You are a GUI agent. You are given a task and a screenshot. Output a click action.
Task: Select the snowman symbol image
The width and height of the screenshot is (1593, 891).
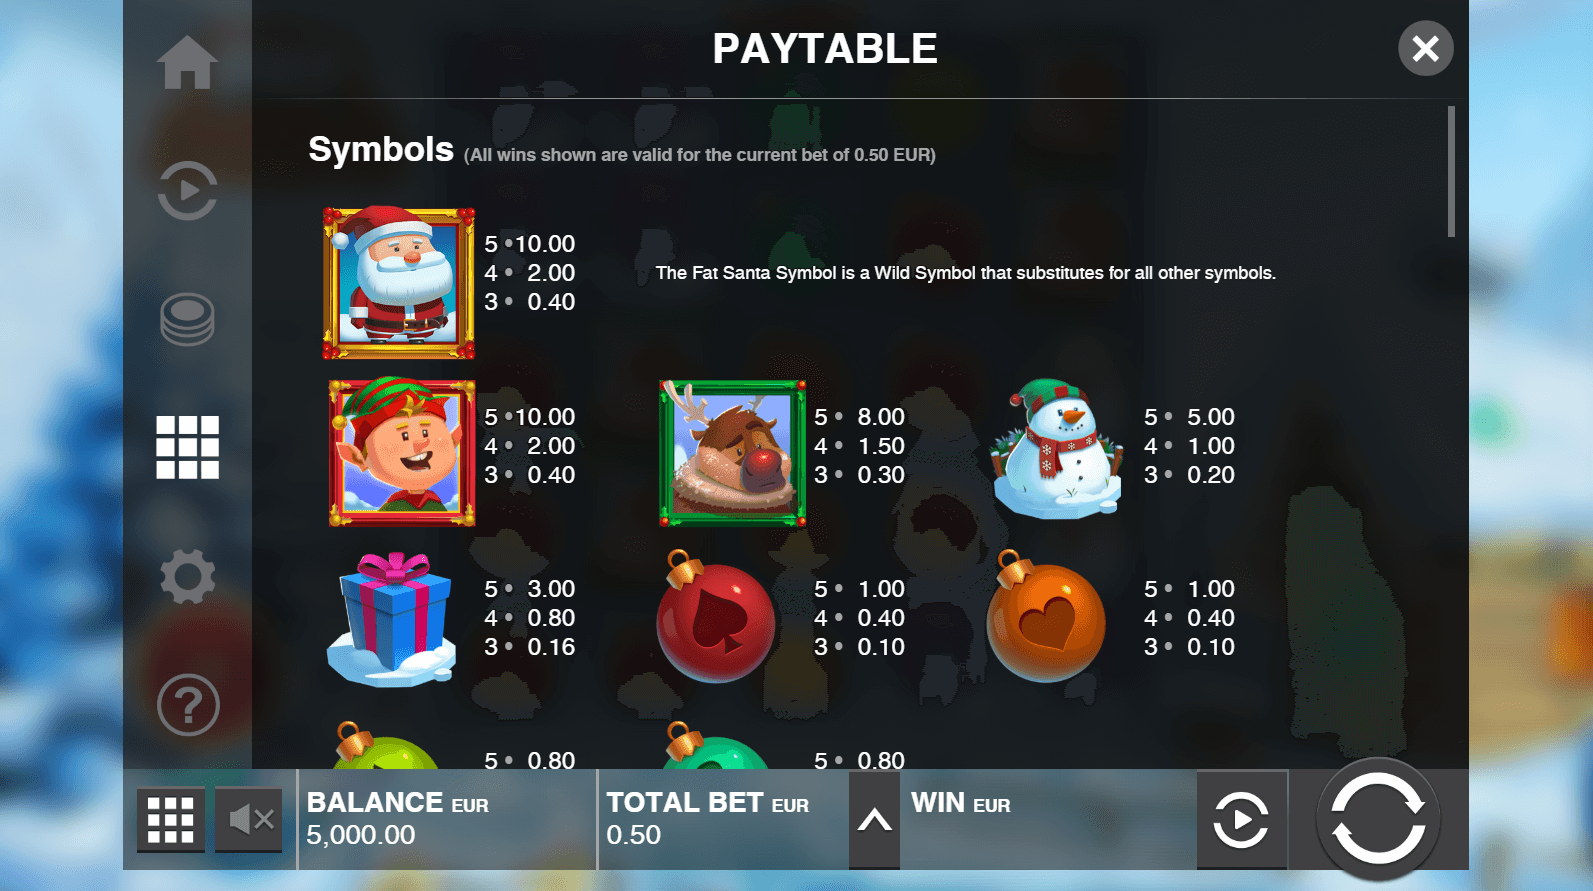(x=1056, y=448)
